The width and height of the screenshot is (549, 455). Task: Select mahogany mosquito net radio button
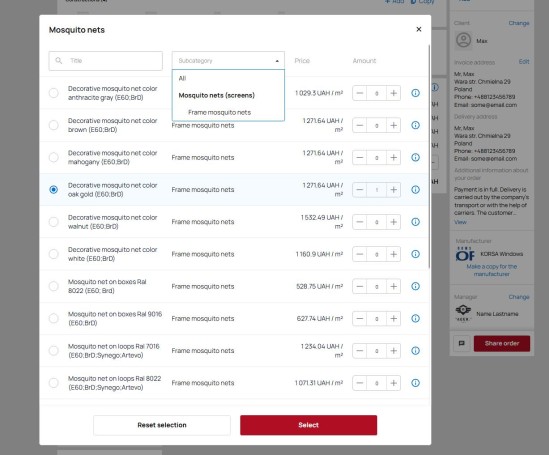[x=54, y=158]
